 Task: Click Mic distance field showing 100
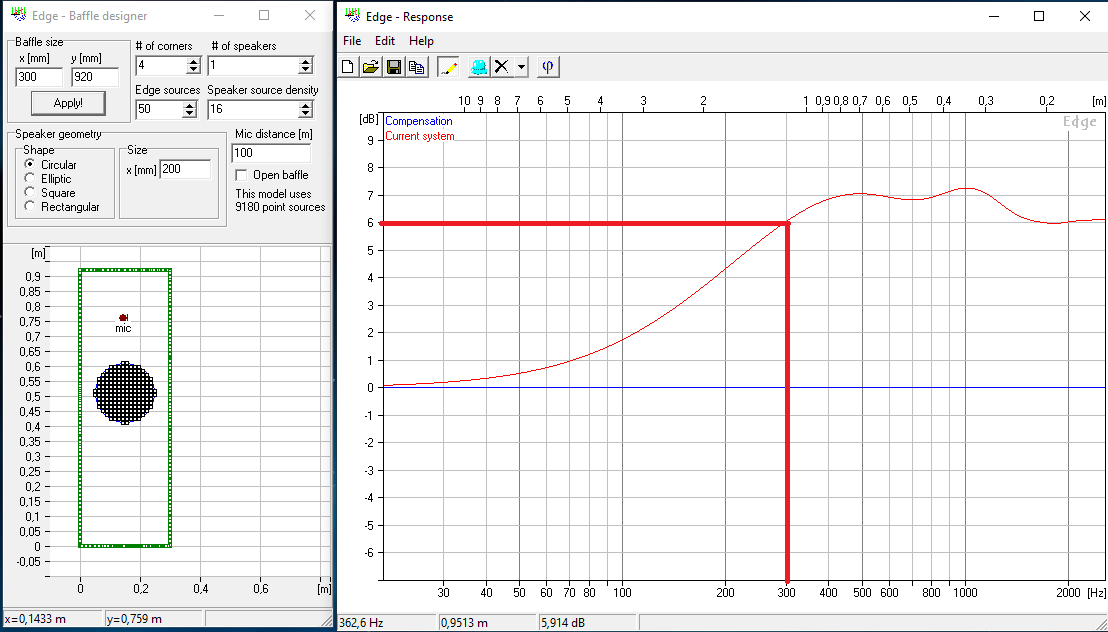pos(271,153)
